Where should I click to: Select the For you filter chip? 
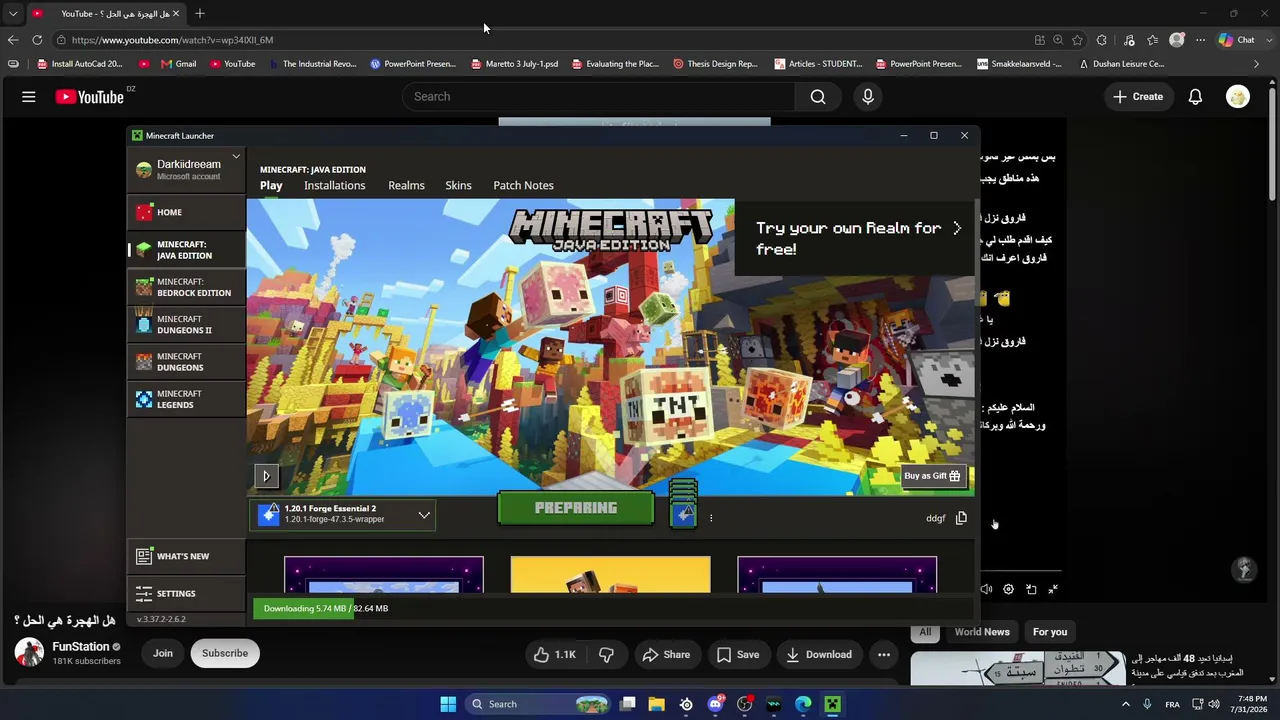pyautogui.click(x=1050, y=632)
